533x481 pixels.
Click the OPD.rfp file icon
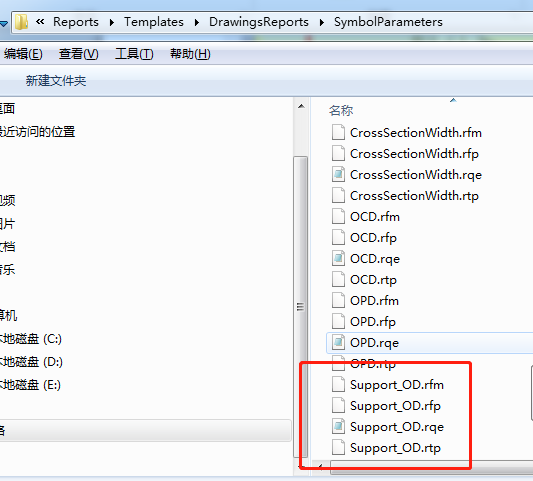(x=338, y=322)
